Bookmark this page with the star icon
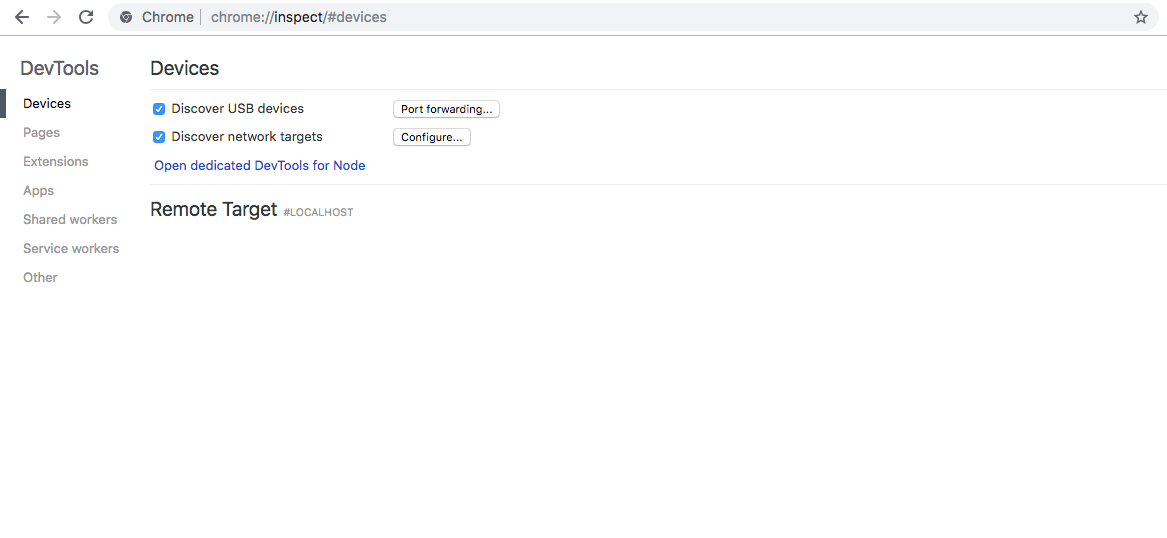This screenshot has height=538, width=1167. pyautogui.click(x=1141, y=17)
